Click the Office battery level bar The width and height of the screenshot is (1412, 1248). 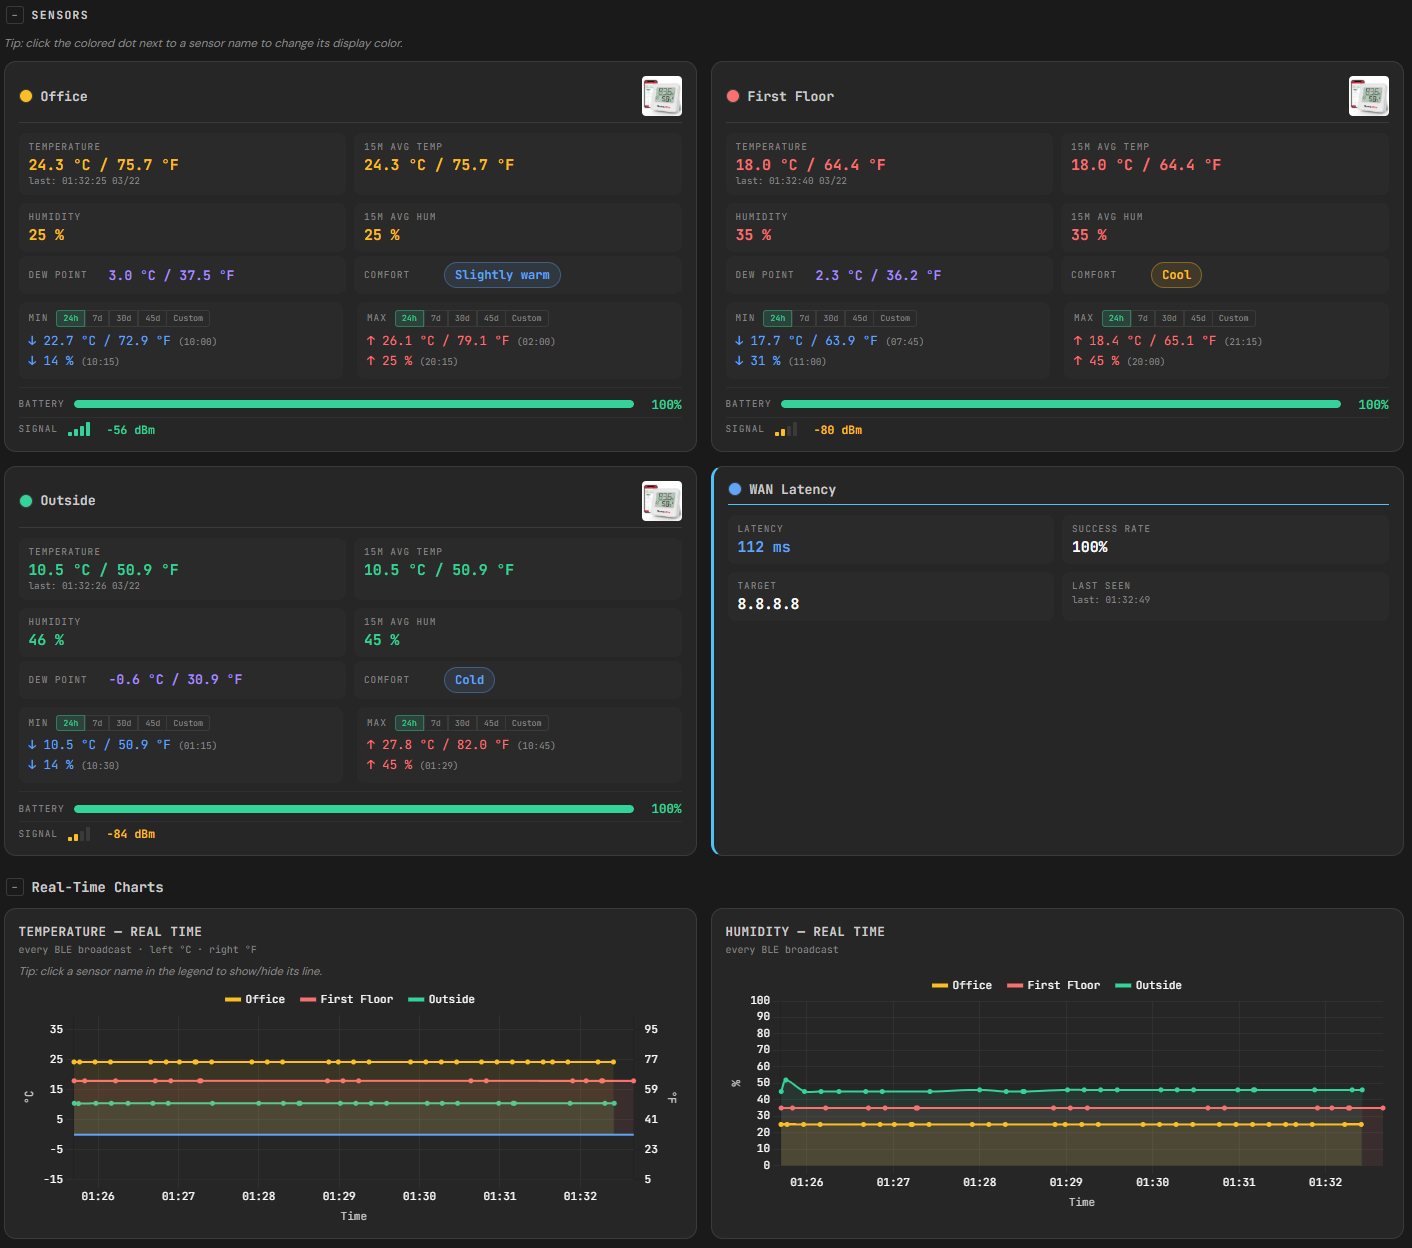pos(353,404)
